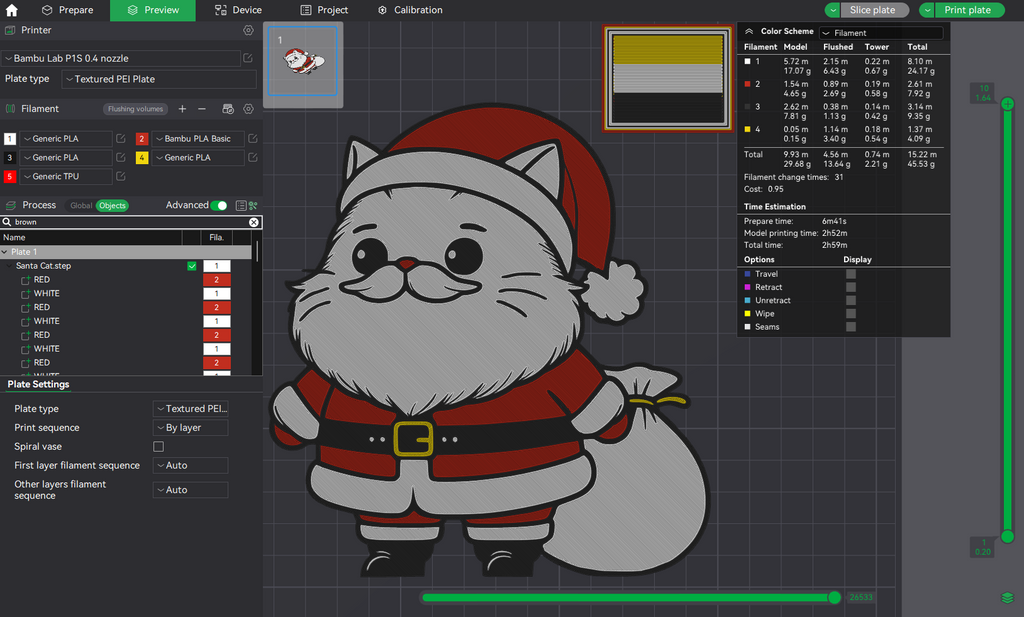Click the Print plate button
Viewport: 1024px width, 617px height.
tap(967, 10)
